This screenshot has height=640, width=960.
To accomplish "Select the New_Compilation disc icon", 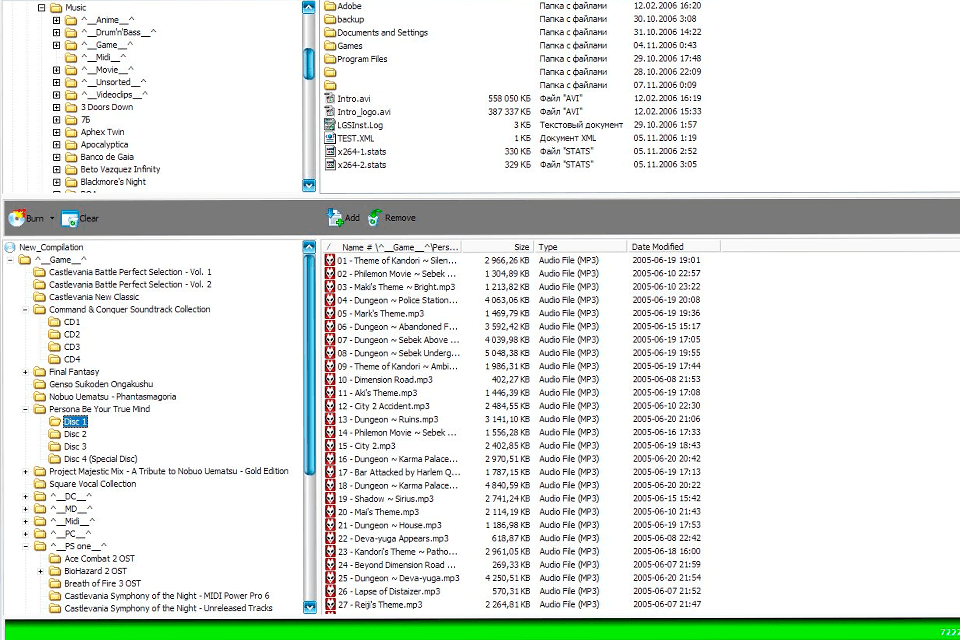I will point(10,247).
